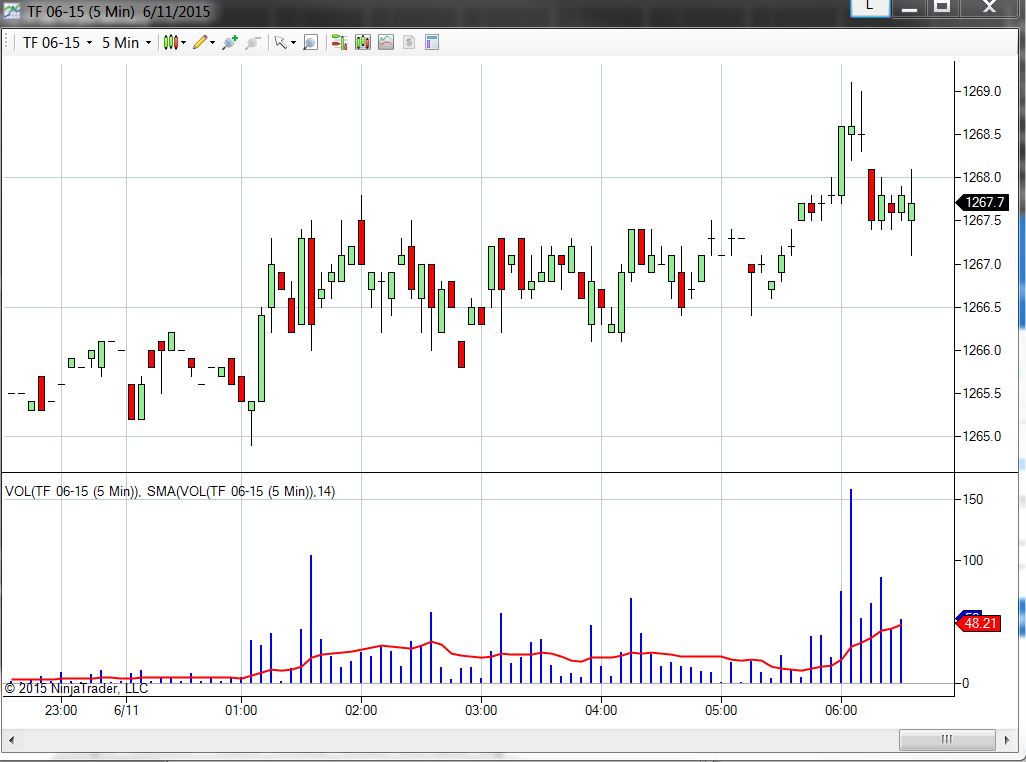The width and height of the screenshot is (1026, 762).
Task: Click the 150 volume axis label
Action: point(972,499)
